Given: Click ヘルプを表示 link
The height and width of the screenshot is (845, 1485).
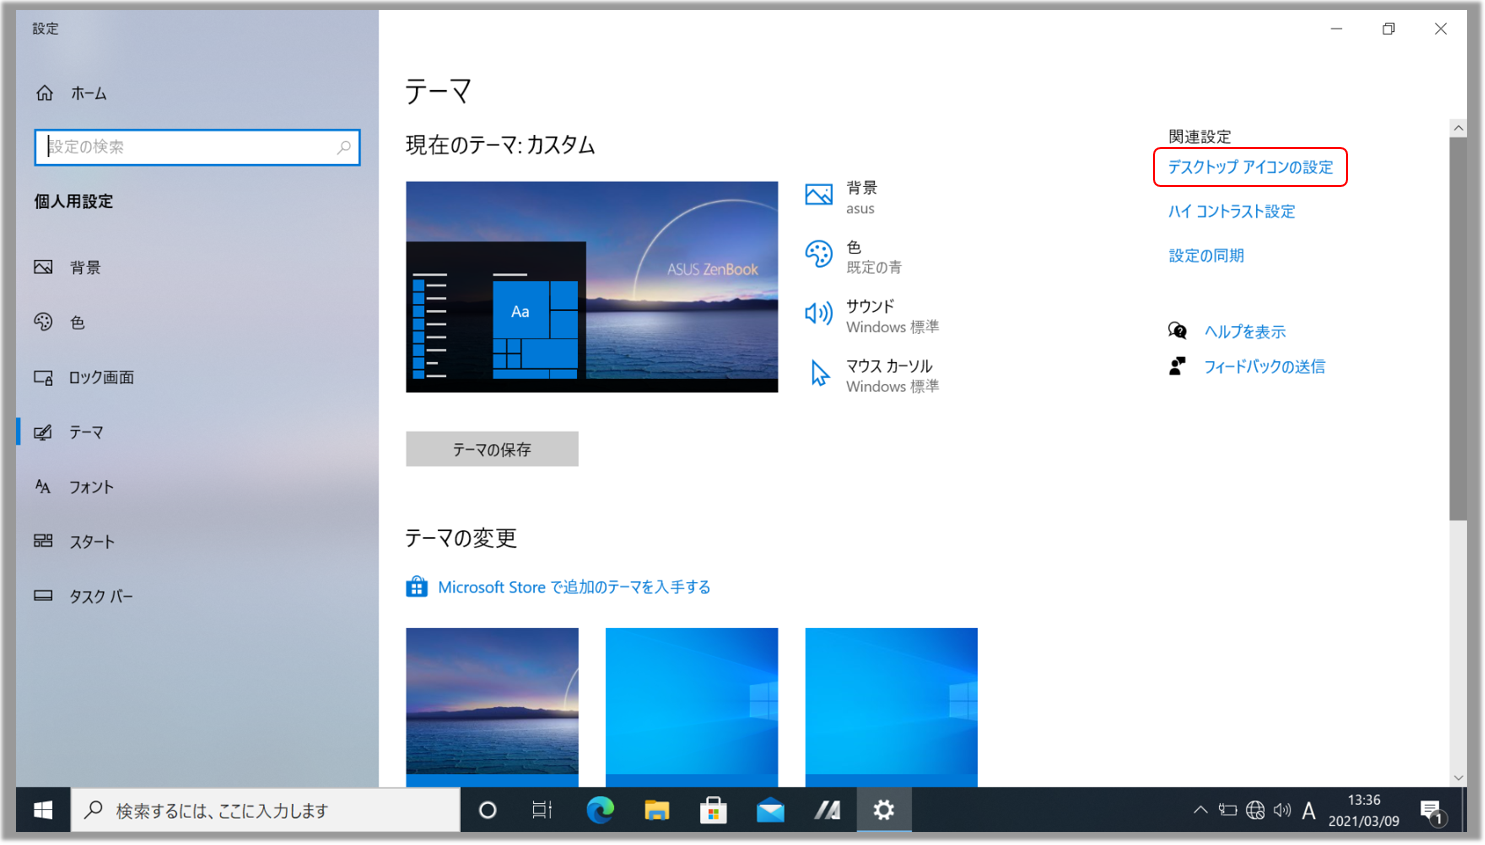Looking at the screenshot, I should tap(1245, 331).
